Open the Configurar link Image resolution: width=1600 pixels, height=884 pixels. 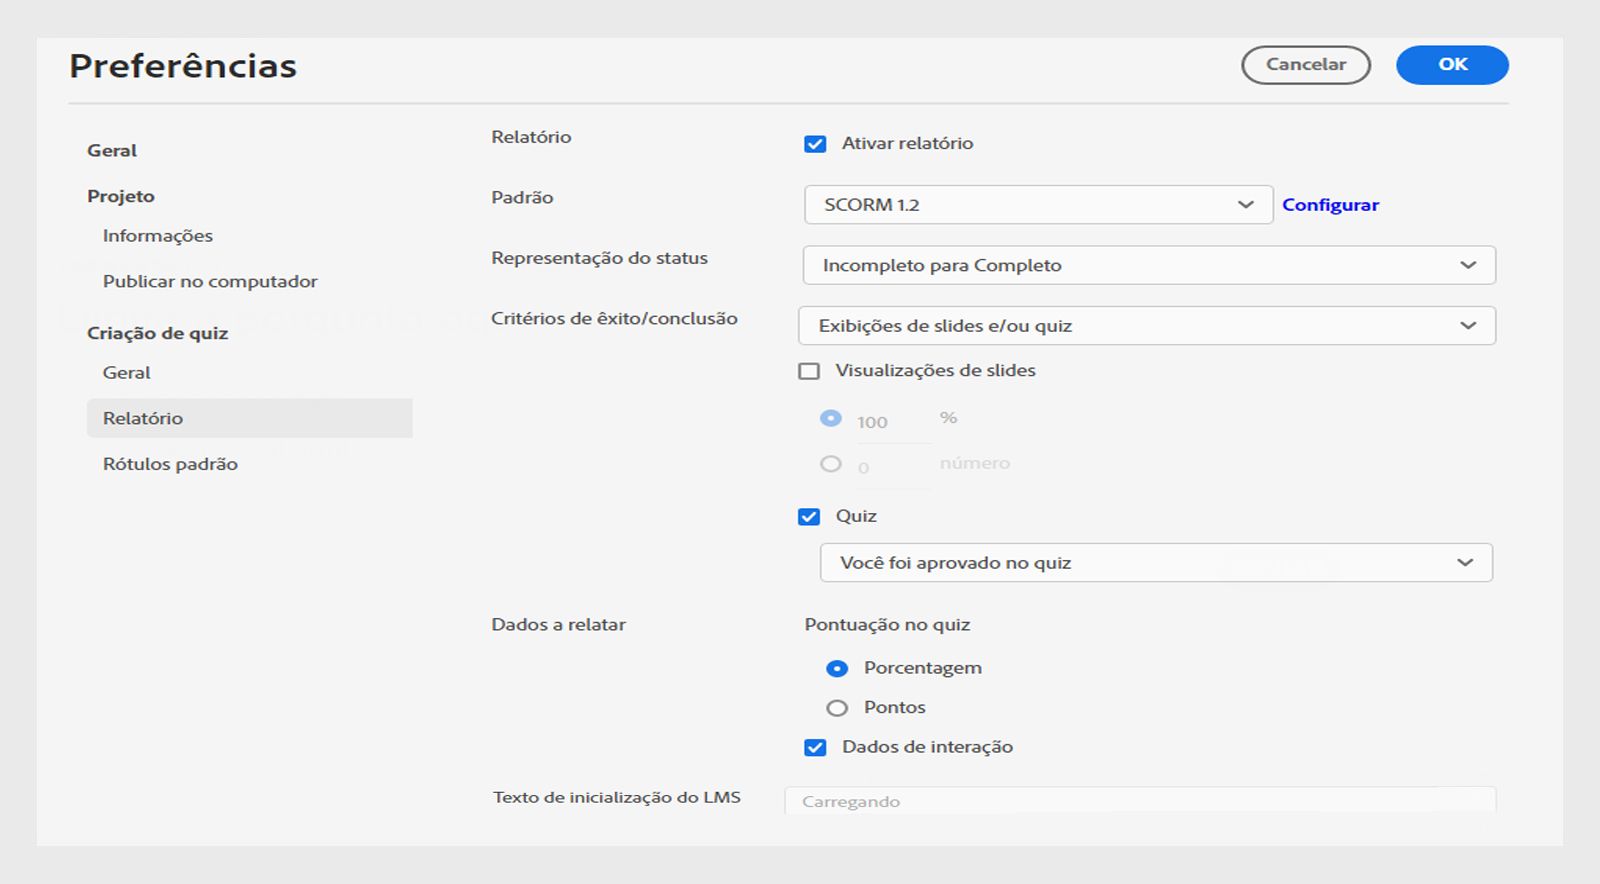[1330, 205]
